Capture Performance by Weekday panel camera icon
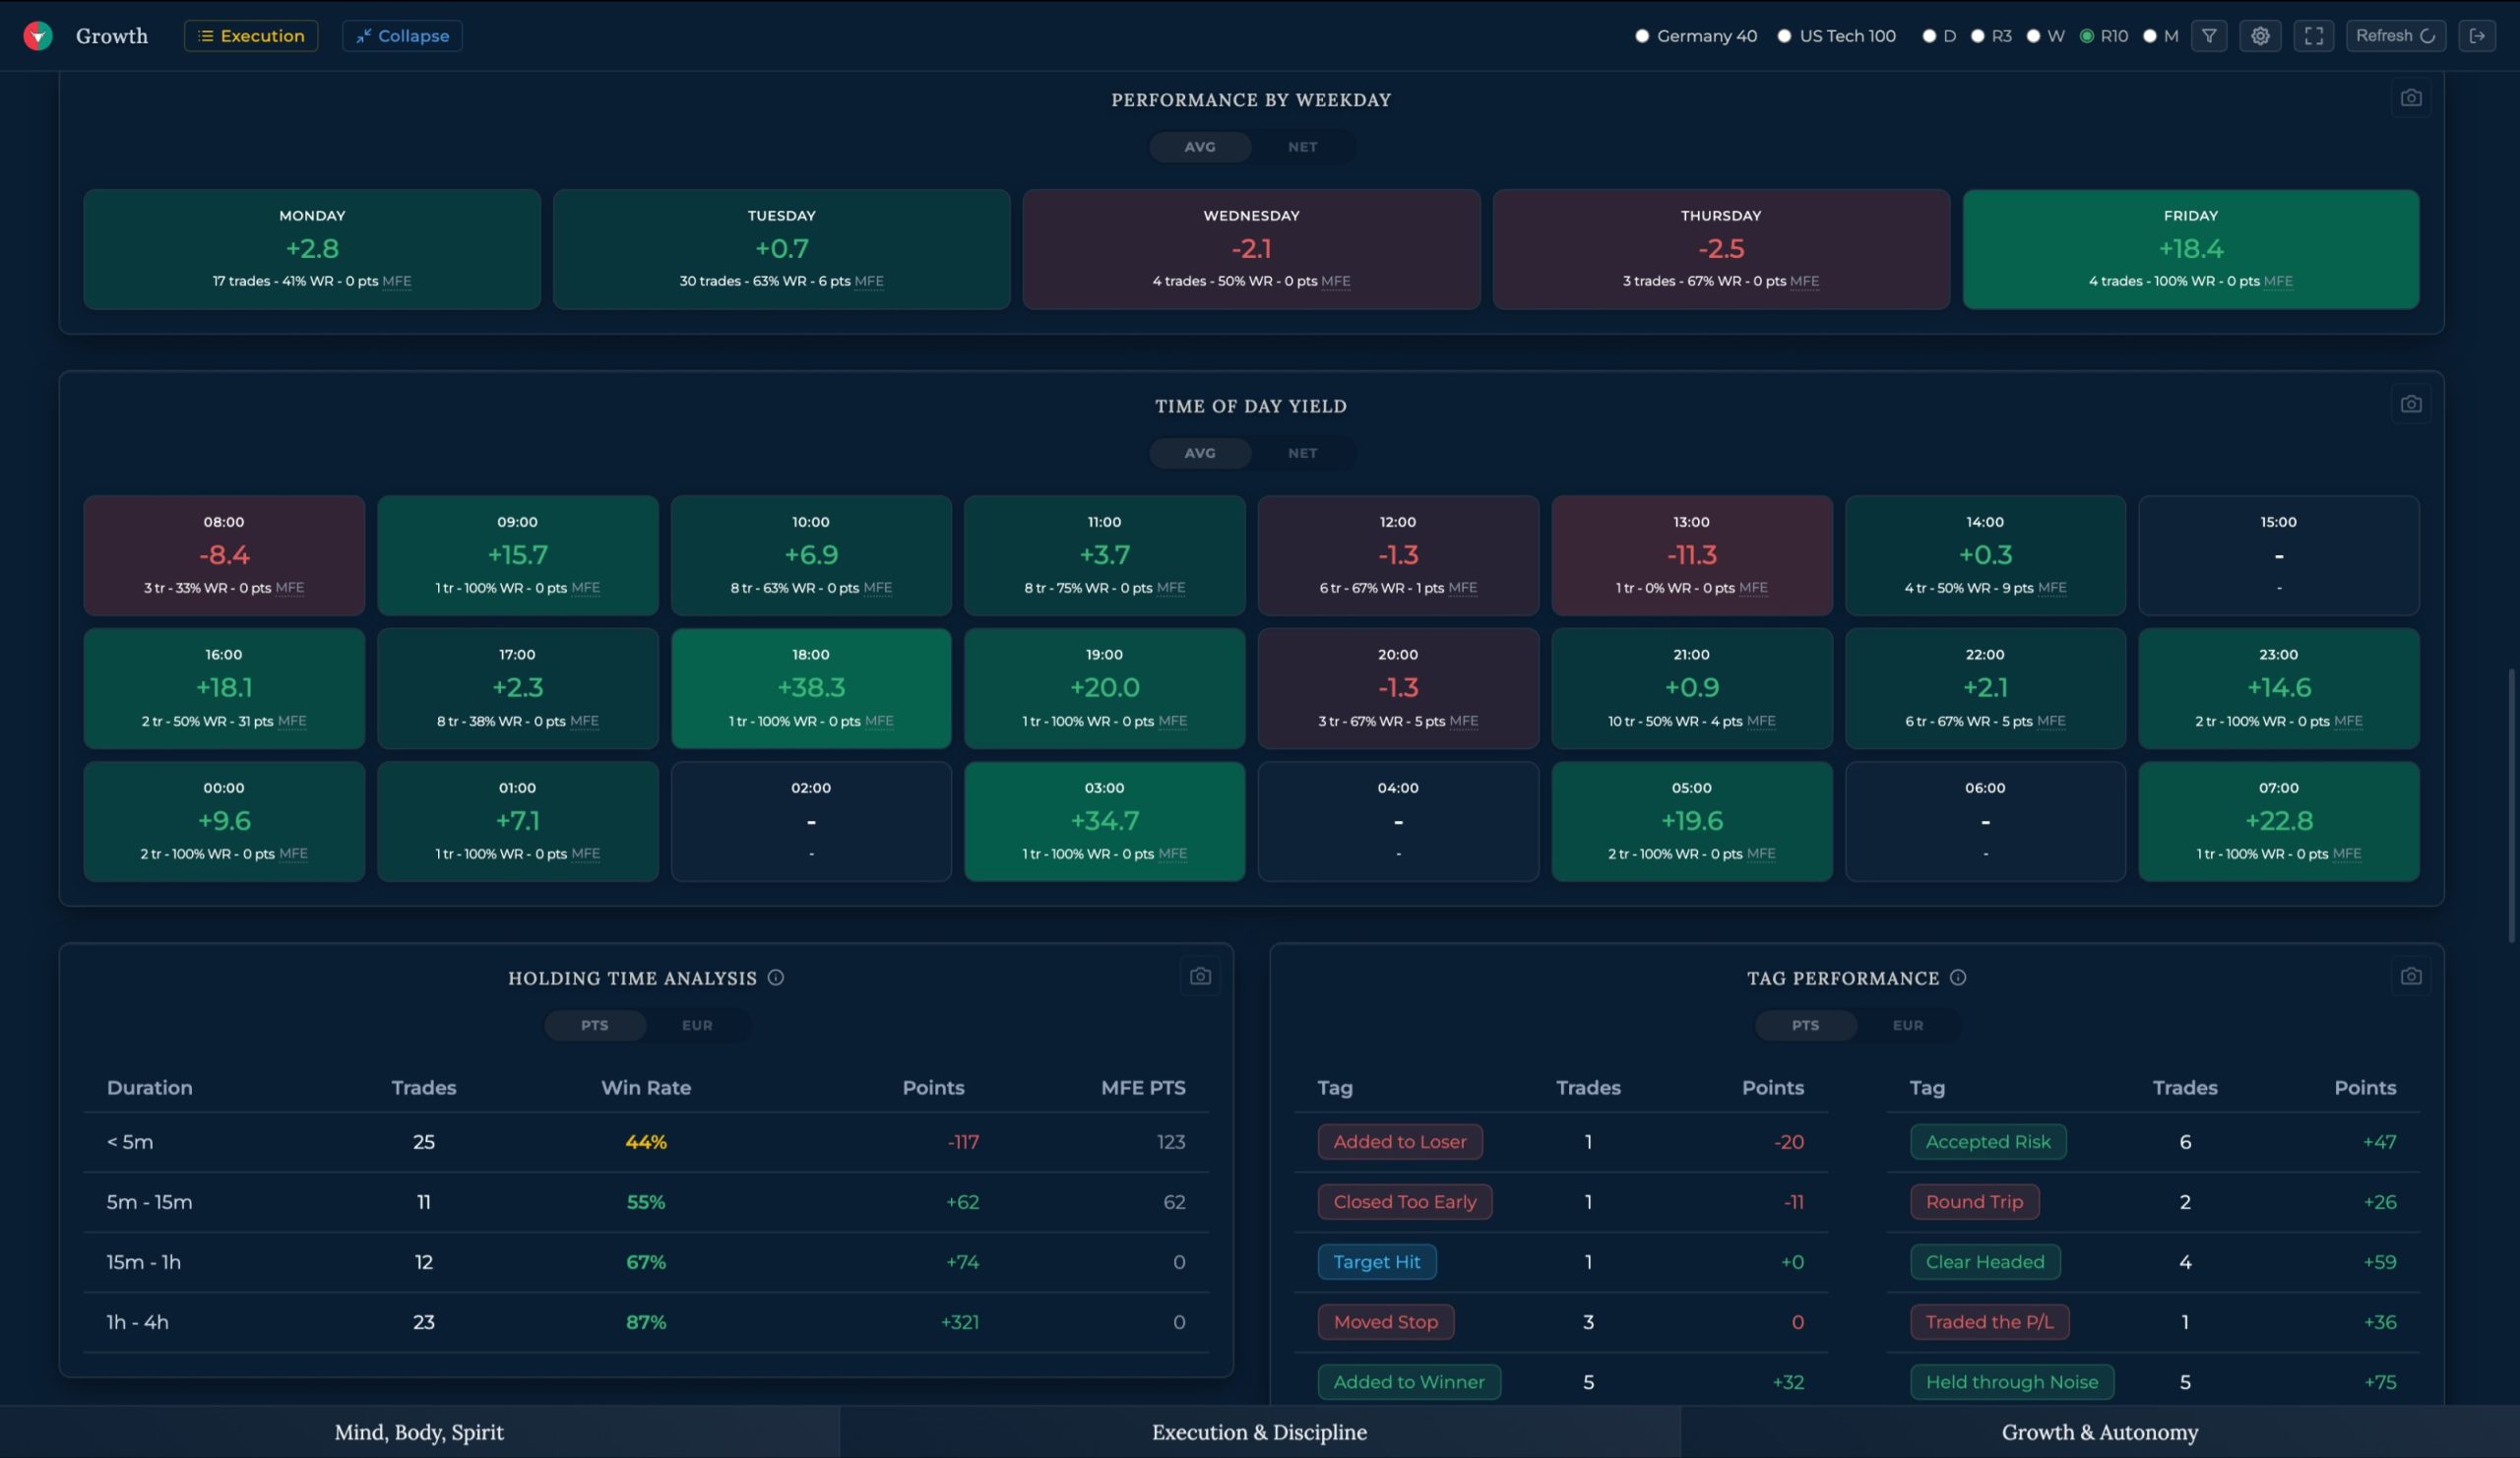The height and width of the screenshot is (1458, 2520). [x=2410, y=98]
